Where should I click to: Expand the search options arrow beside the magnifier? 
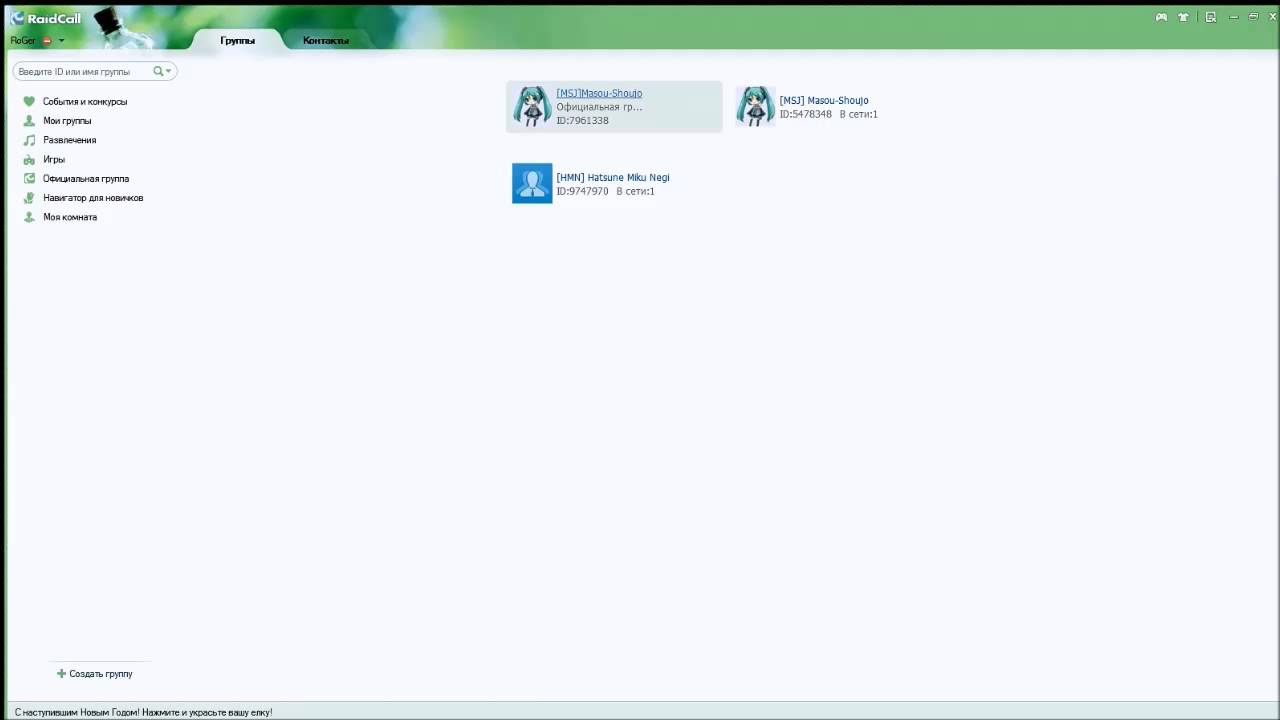tap(168, 71)
